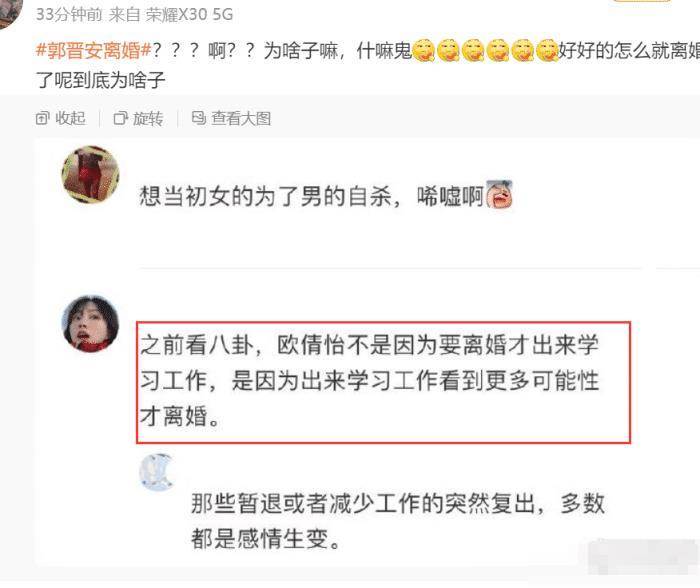Screen dimensions: 700x588
Task: Click the red-boxed comment about 欧倩怡
Action: (383, 382)
